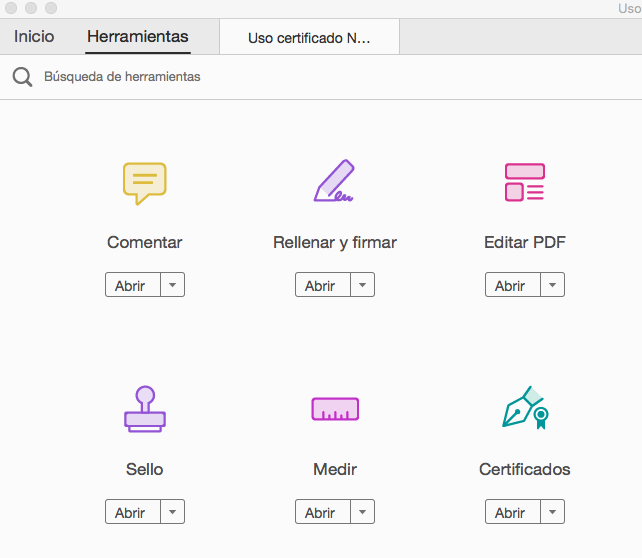642x558 pixels.
Task: Expand the Medir dropdown arrow
Action: pos(362,512)
